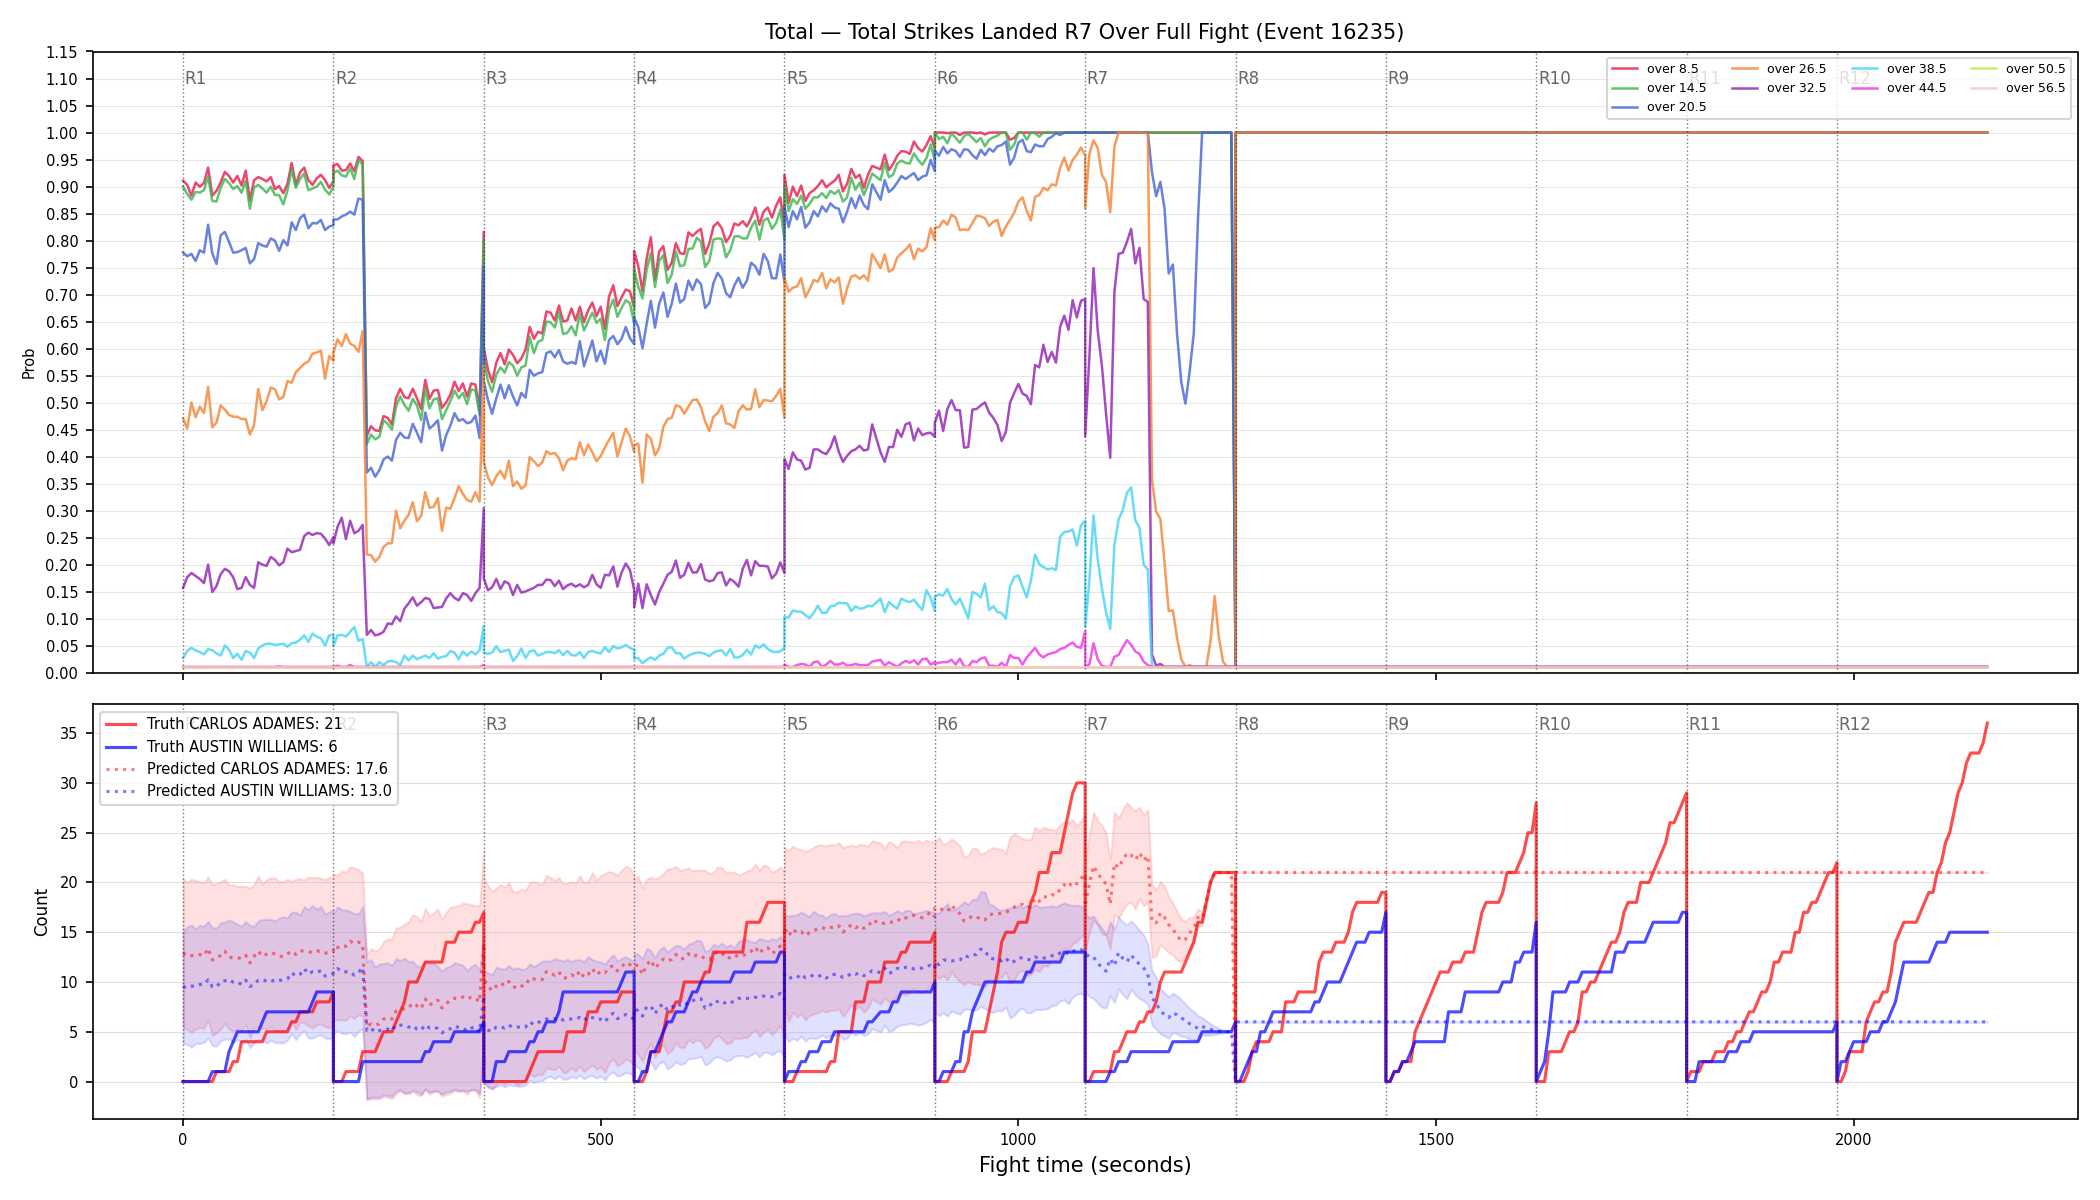Click the R9 round label in count chart

pyautogui.click(x=1398, y=724)
